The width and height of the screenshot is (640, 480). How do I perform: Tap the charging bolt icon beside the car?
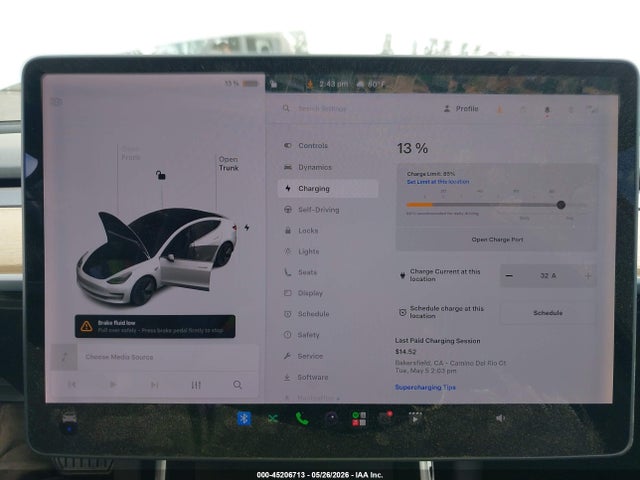[x=247, y=227]
